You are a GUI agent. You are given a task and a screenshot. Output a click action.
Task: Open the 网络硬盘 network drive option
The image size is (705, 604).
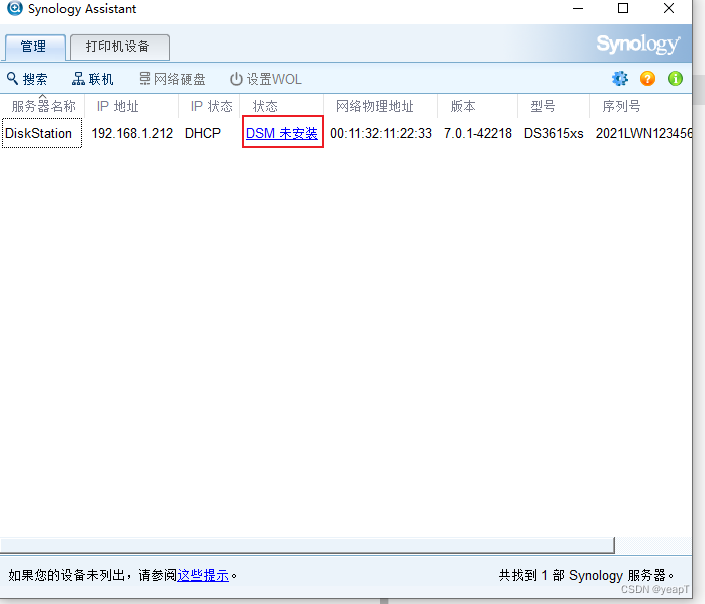point(172,79)
